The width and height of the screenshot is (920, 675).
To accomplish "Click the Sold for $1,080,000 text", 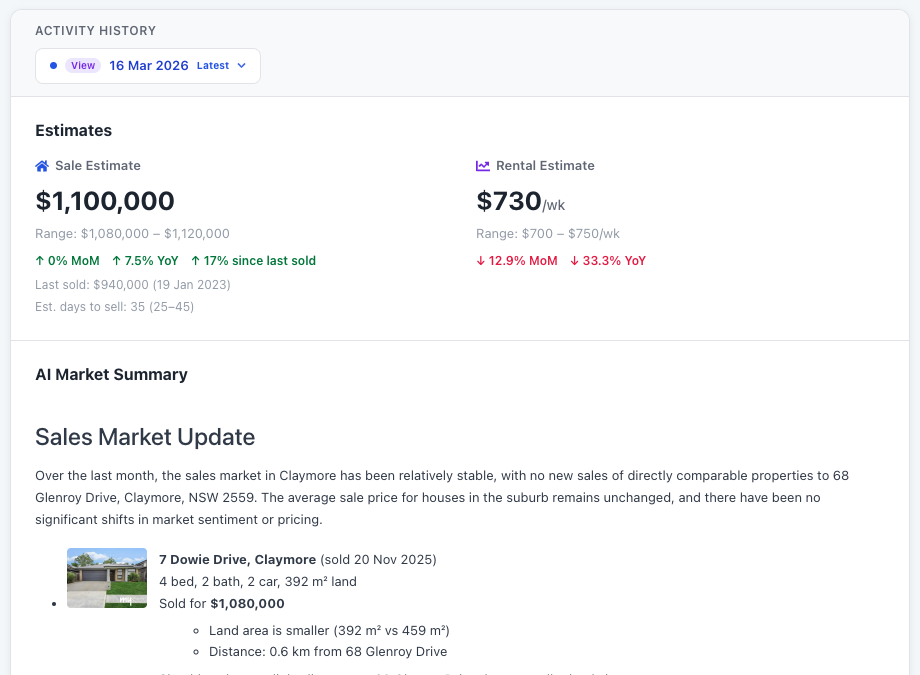I will pos(222,604).
